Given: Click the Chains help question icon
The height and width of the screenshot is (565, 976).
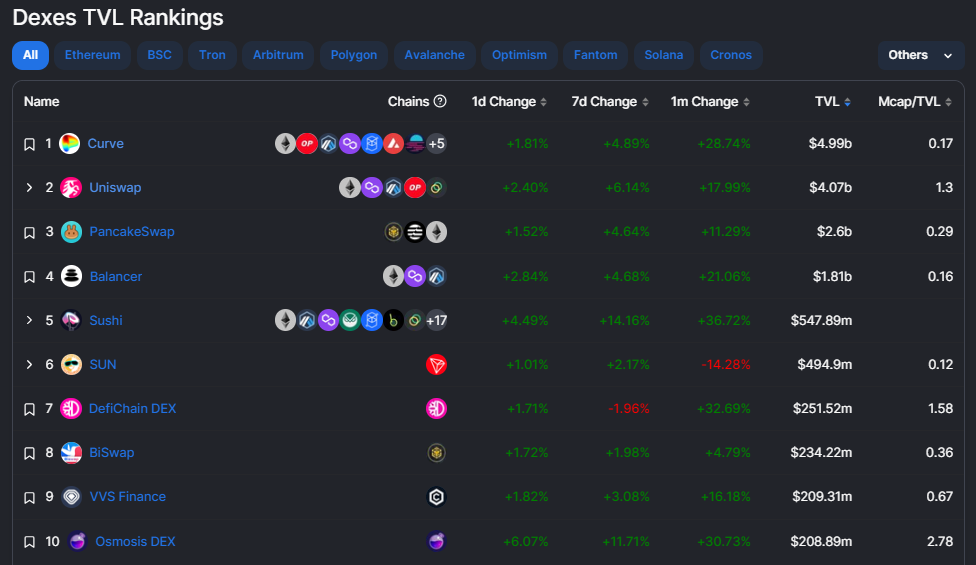Looking at the screenshot, I should point(440,101).
